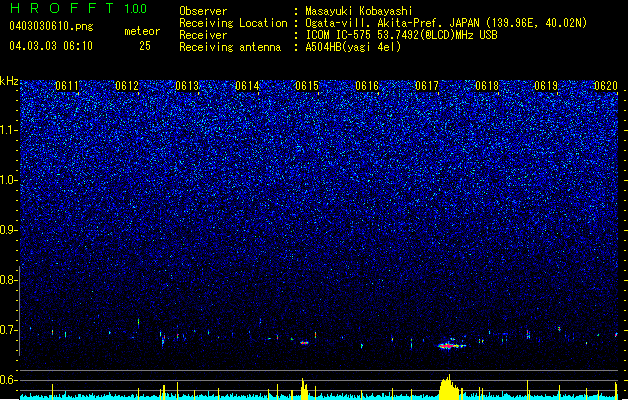Click the date stamp 04.03.03 06:10
The image size is (629, 400).
pyautogui.click(x=51, y=46)
